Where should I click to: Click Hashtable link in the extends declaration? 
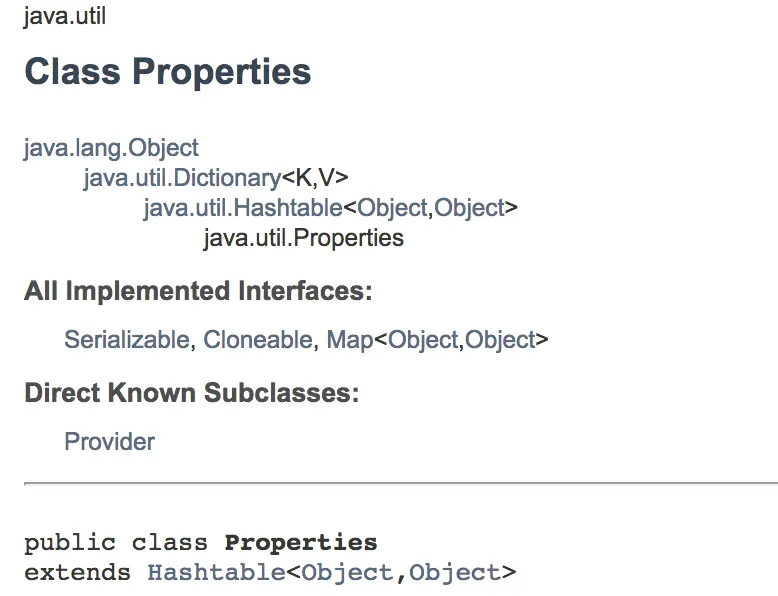[216, 573]
